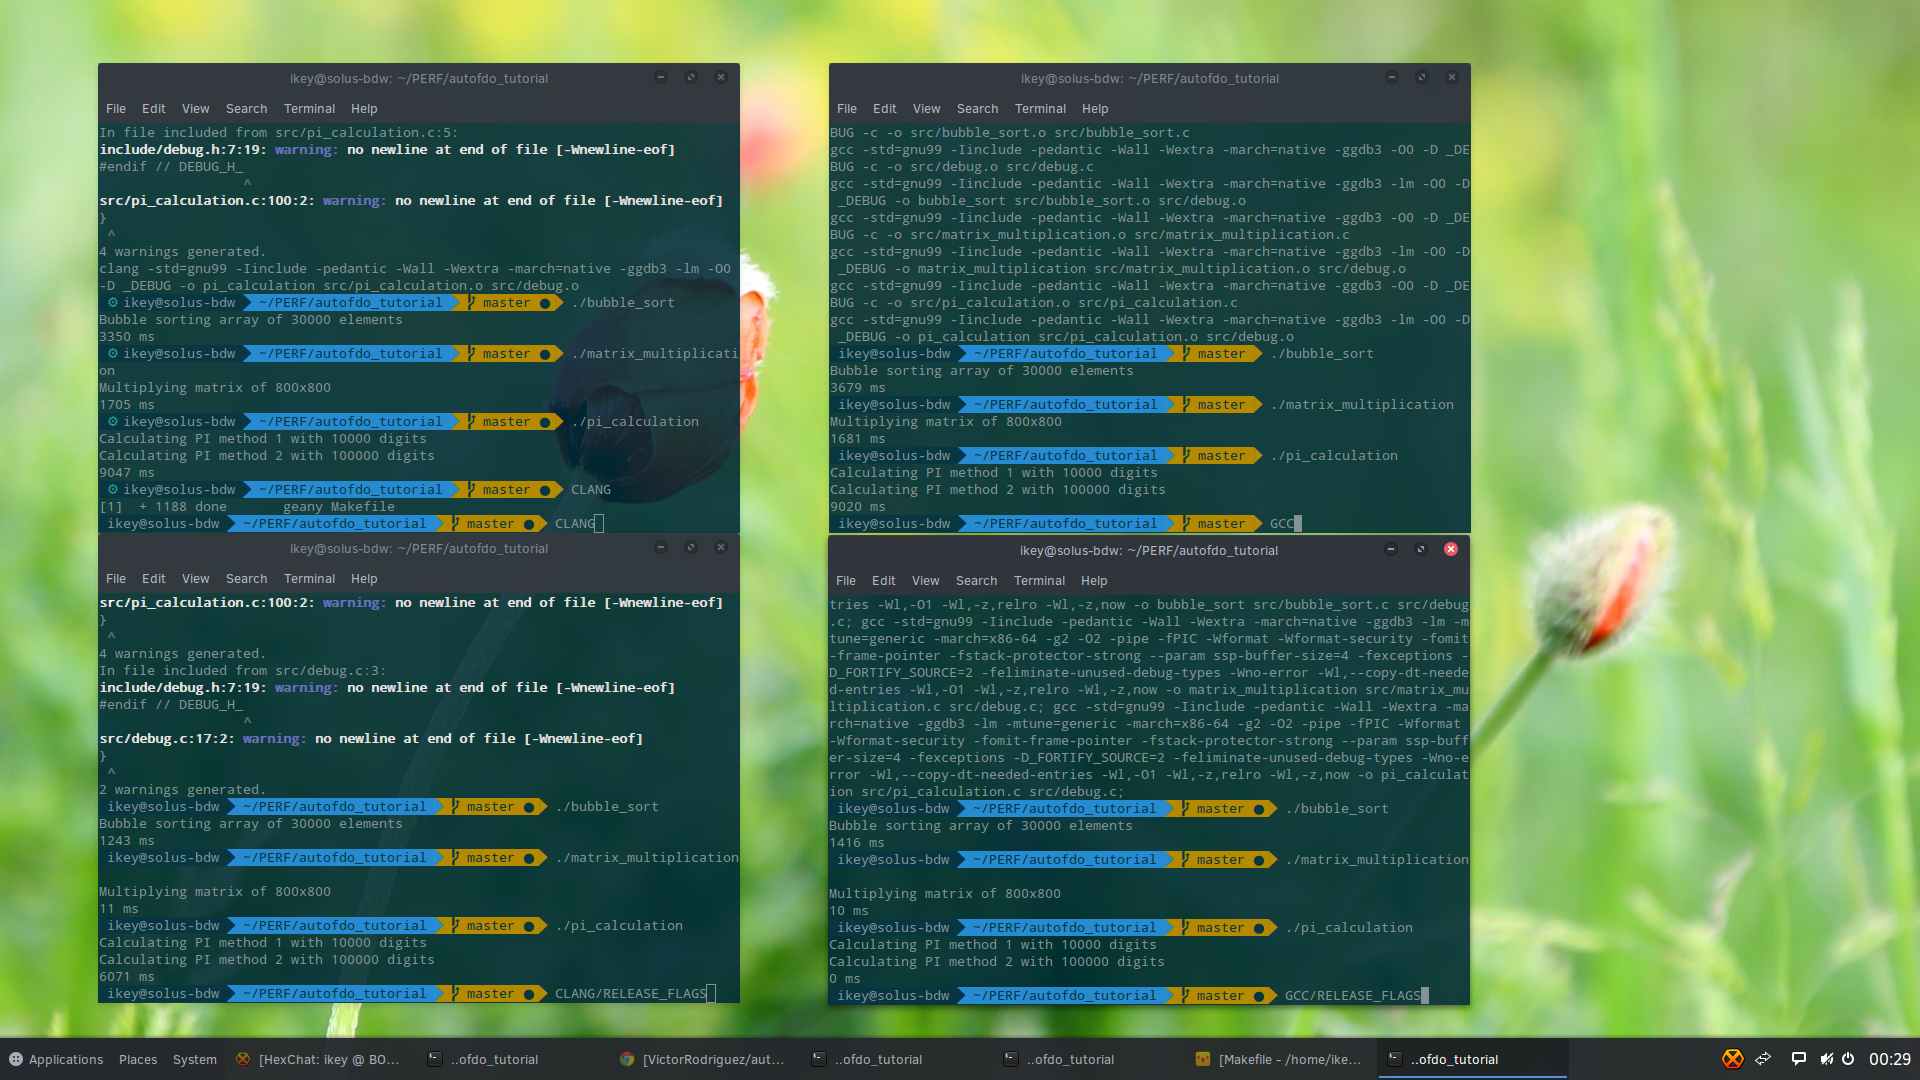1920x1080 pixels.
Task: Close the CLANG/RELEASE_FLAGS terminal window
Action: pyautogui.click(x=720, y=547)
